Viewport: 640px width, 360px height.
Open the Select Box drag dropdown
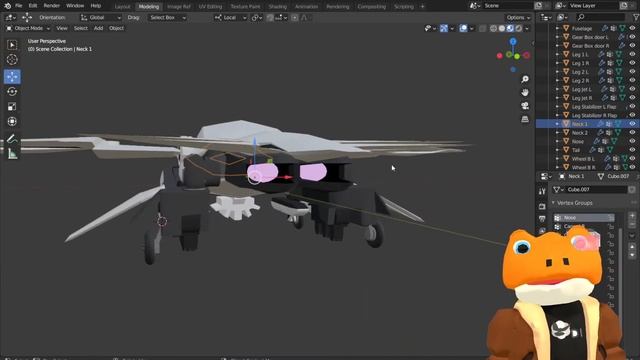168,18
